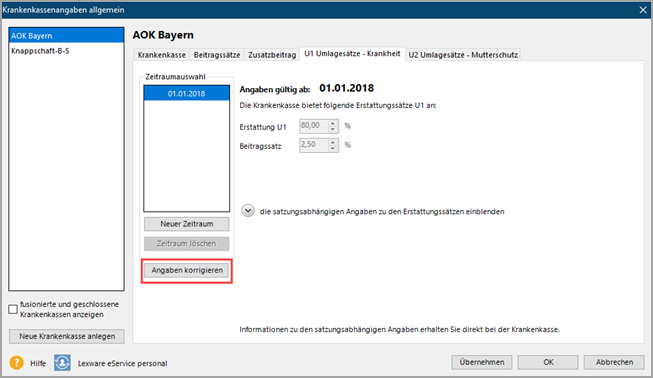The height and width of the screenshot is (378, 653).
Task: Click Lexware eService personal label
Action: pyautogui.click(x=122, y=363)
